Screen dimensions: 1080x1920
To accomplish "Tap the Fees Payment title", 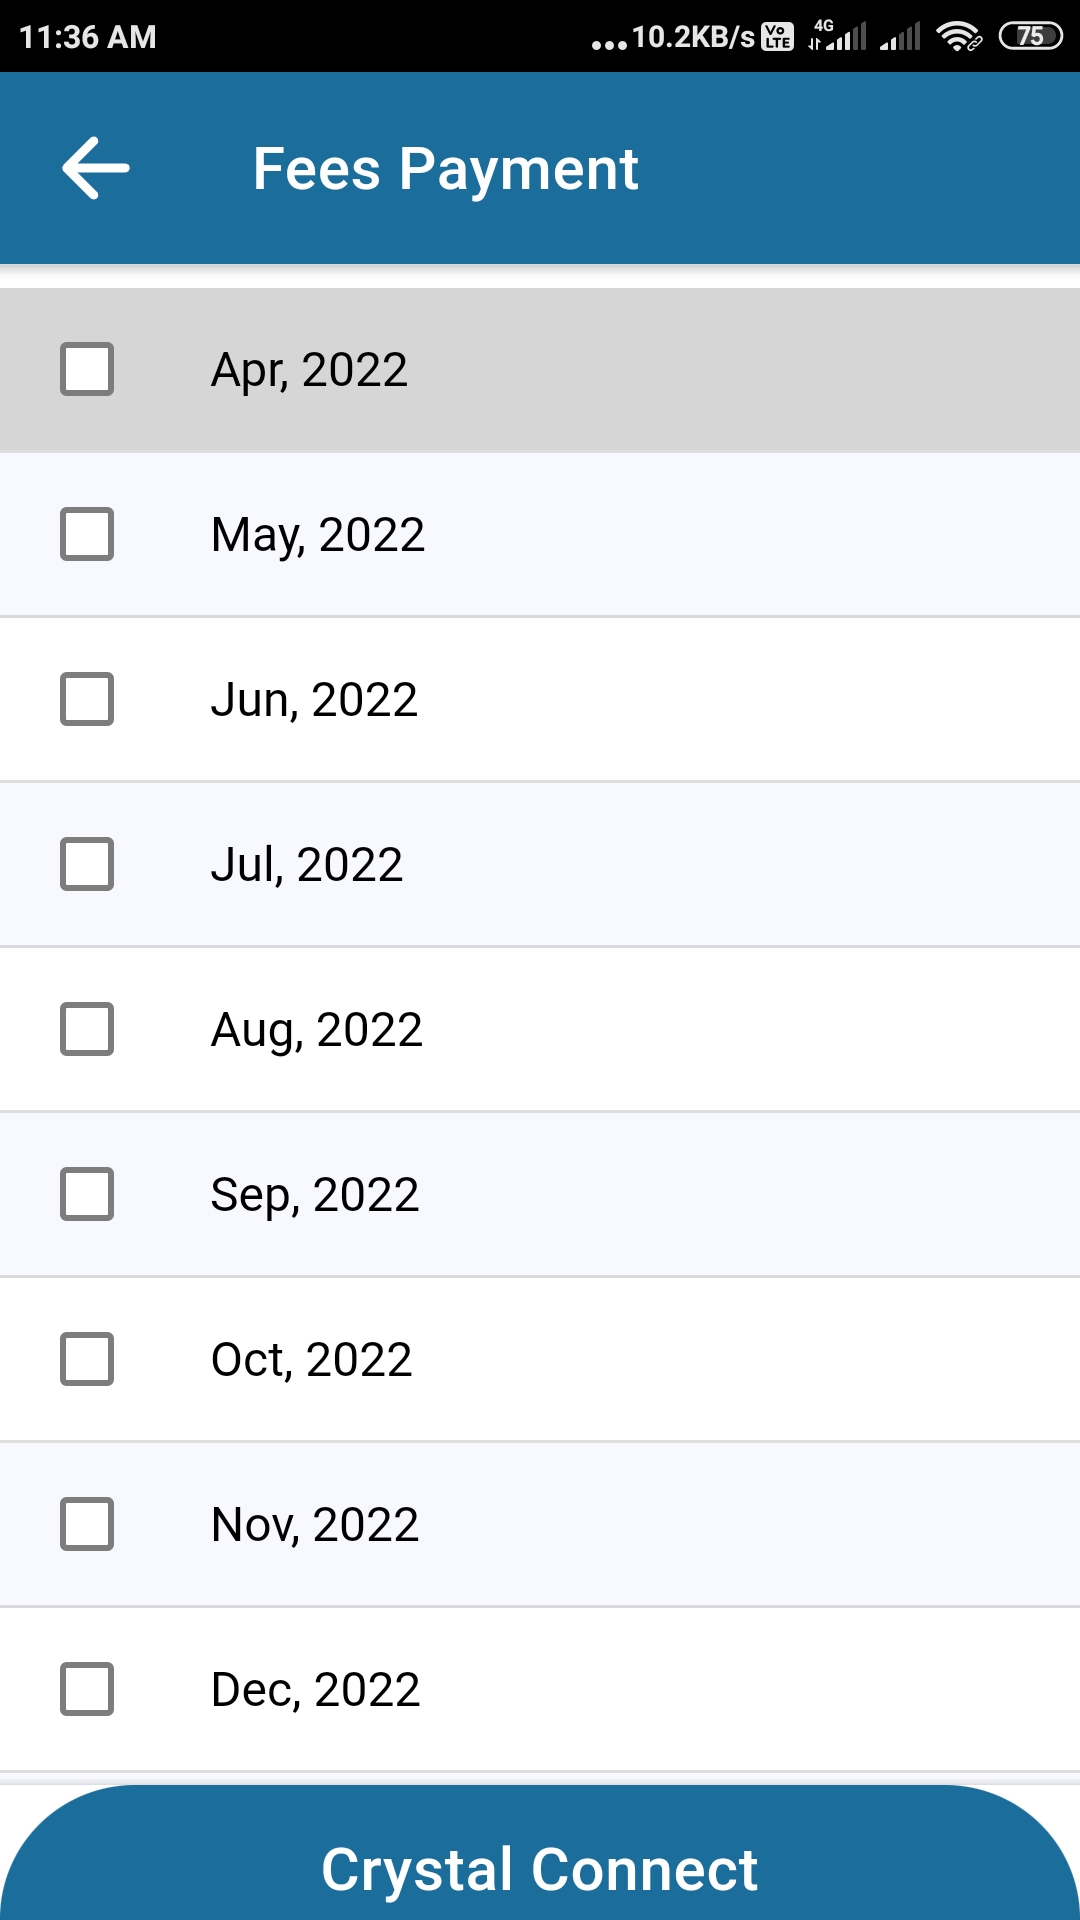I will (x=446, y=169).
